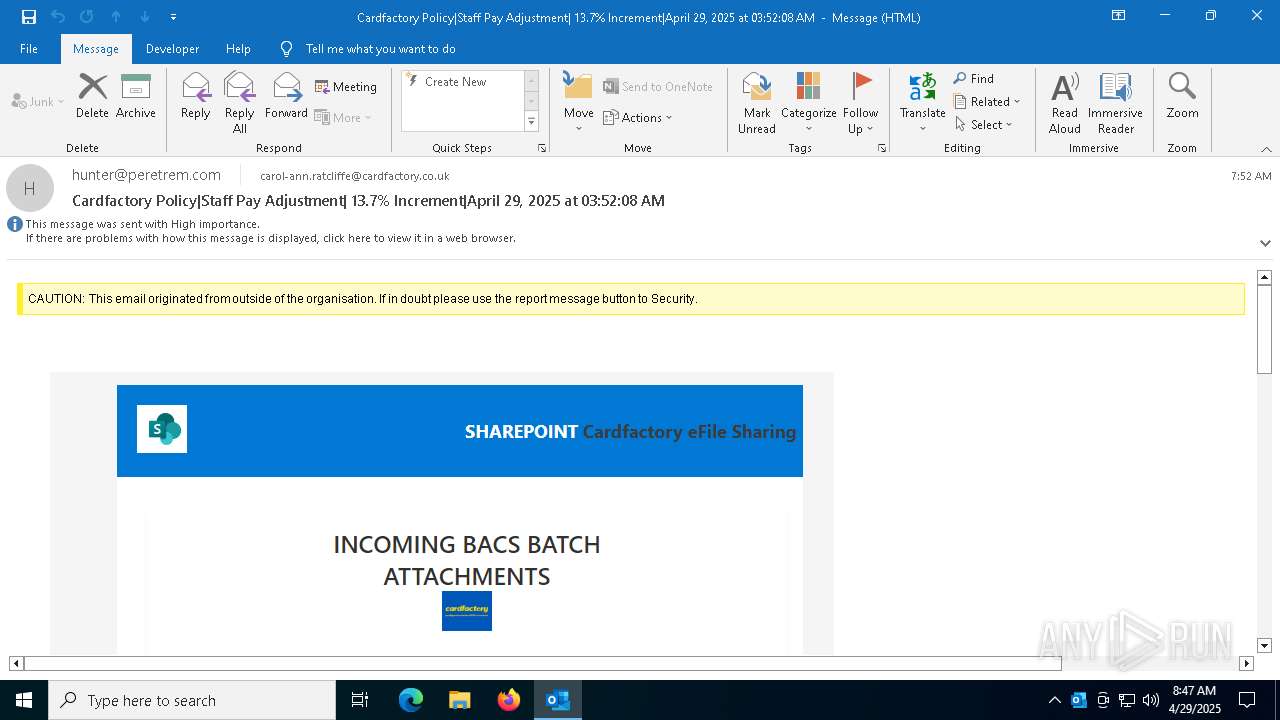1280x720 pixels.
Task: Expand the message header chevron
Action: click(1265, 243)
